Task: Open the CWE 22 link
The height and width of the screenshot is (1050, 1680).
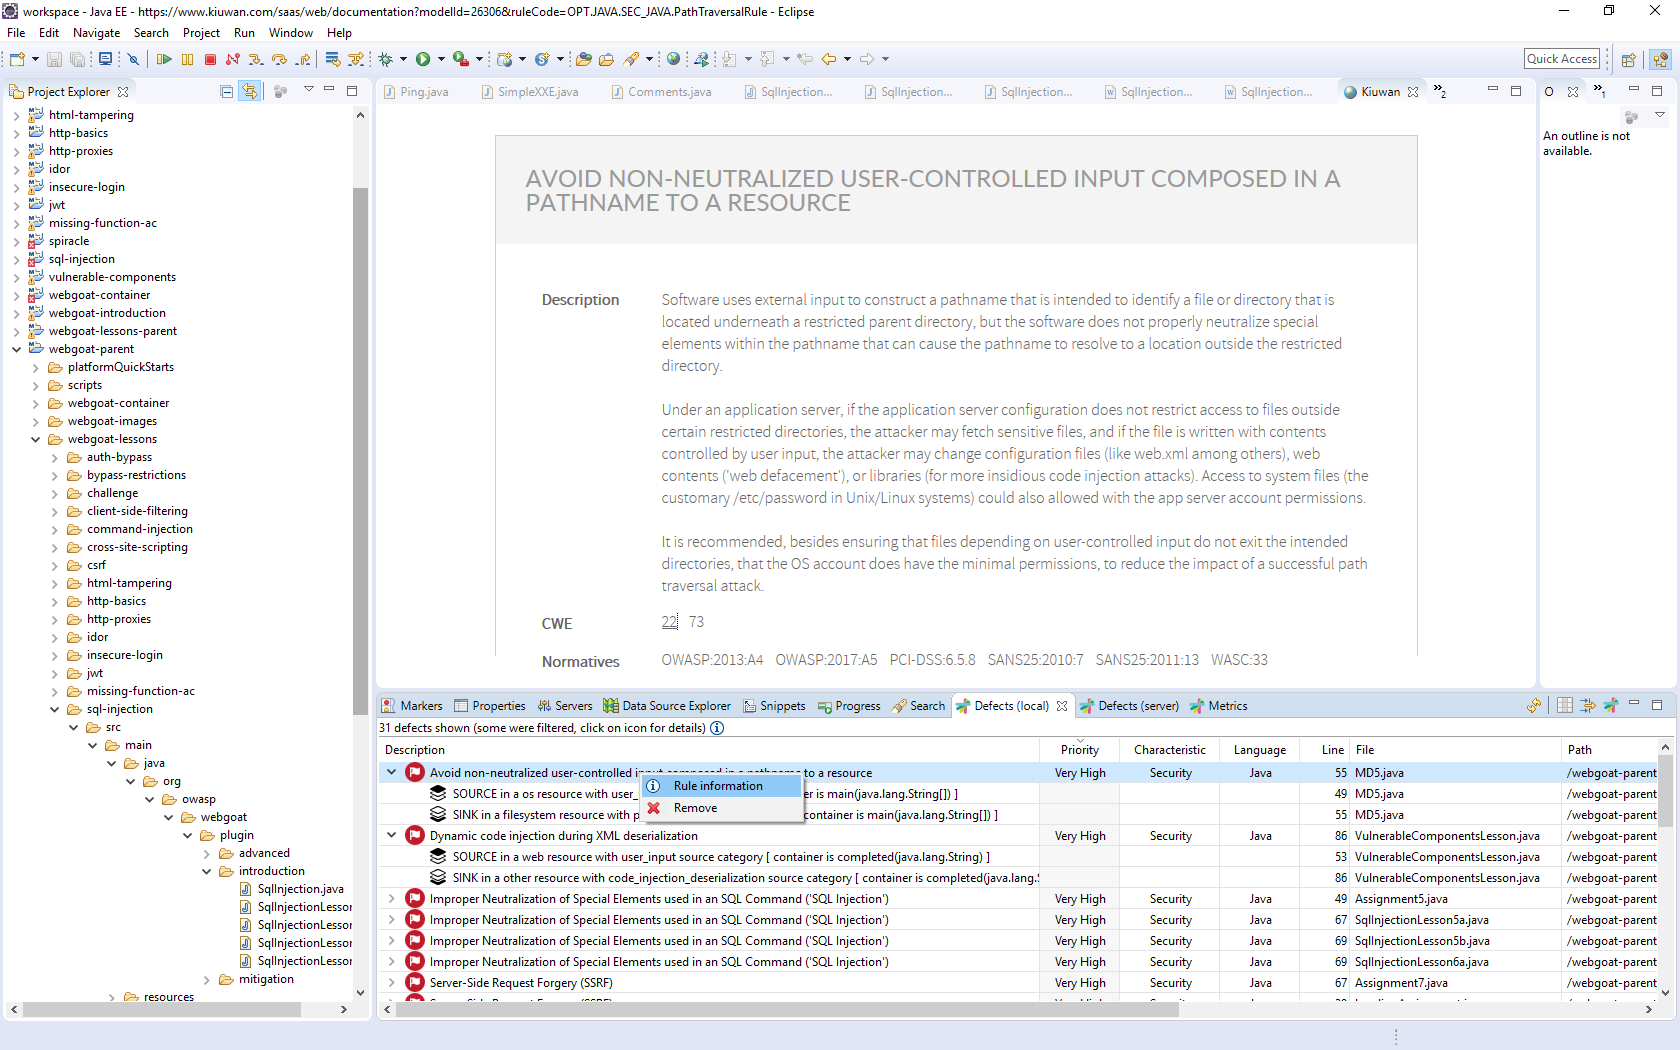Action: (x=669, y=621)
